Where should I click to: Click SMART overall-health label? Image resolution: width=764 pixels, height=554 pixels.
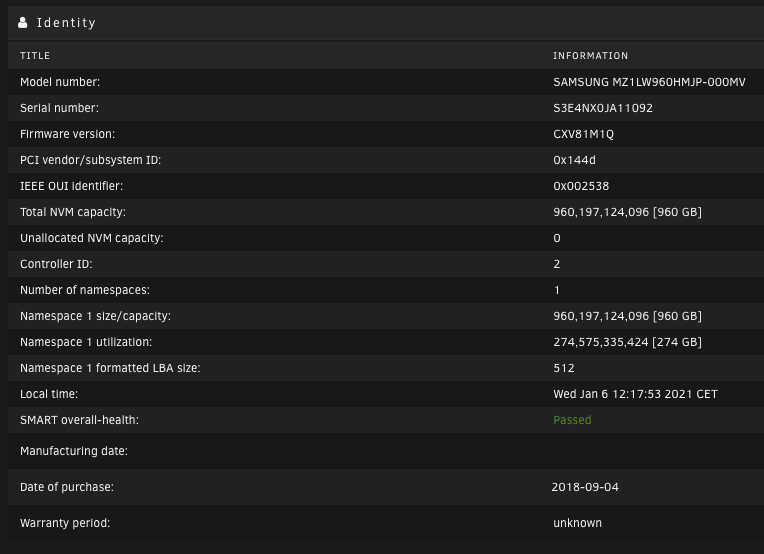[79, 420]
